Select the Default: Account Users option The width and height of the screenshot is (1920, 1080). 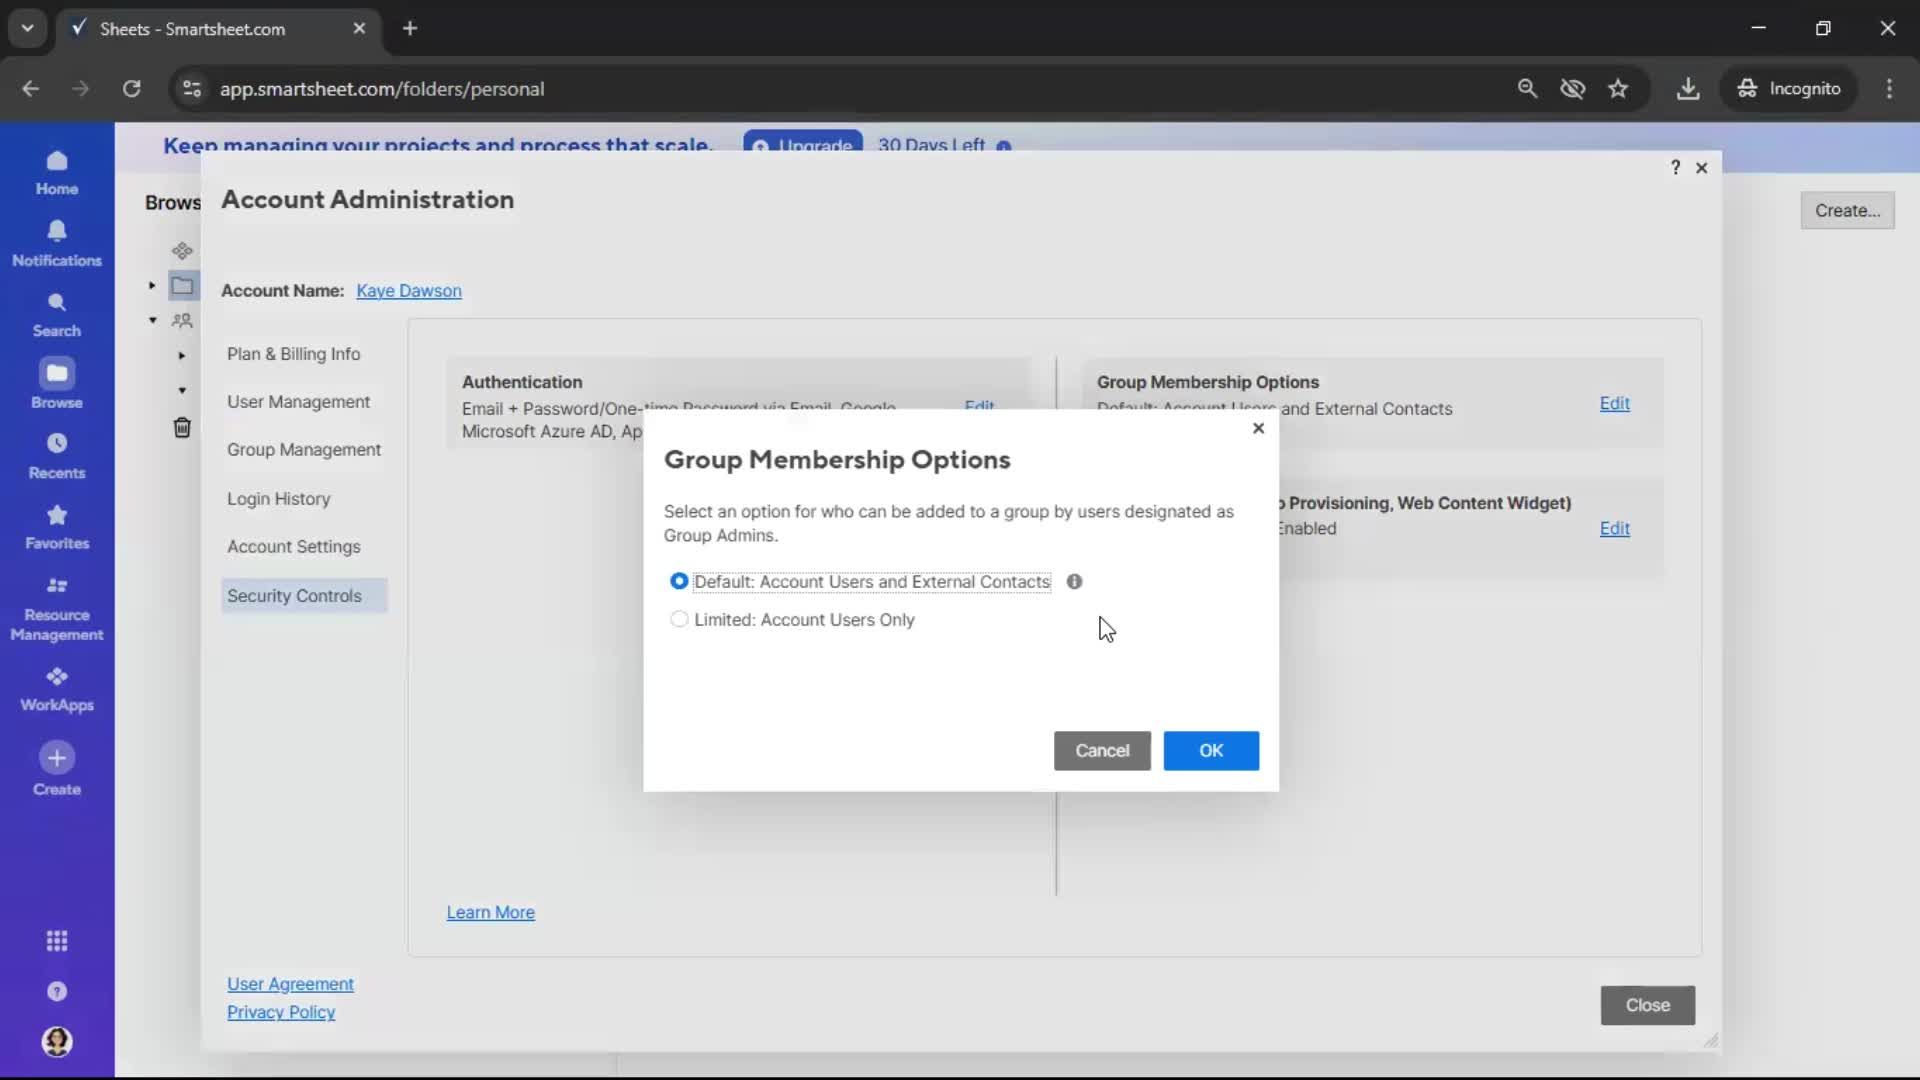(681, 581)
